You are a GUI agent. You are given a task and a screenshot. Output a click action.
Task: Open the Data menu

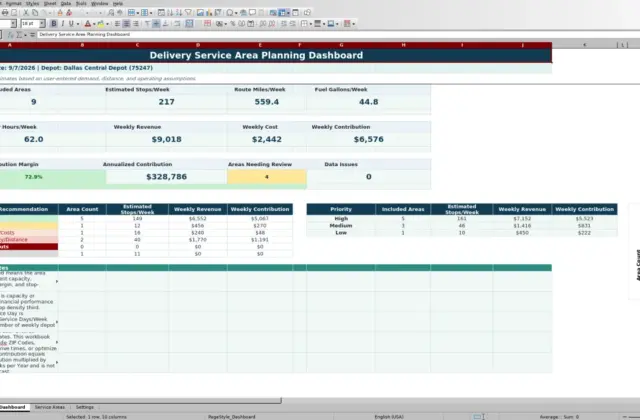coord(66,3)
